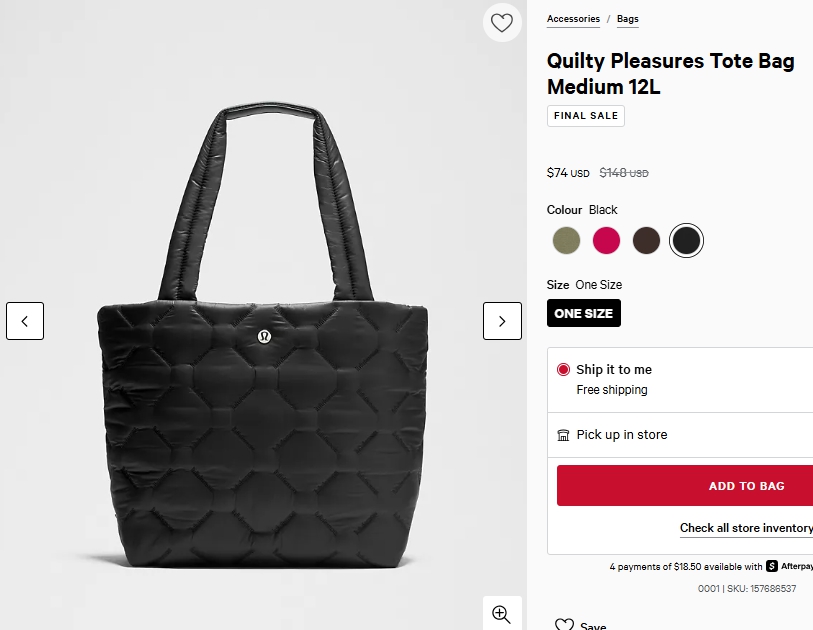813x630 pixels.
Task: Zoom in with the magnifier icon
Action: tap(501, 614)
